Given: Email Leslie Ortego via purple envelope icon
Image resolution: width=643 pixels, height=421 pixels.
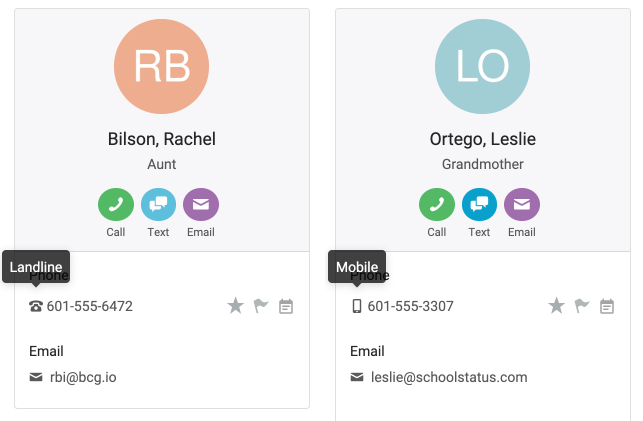Looking at the screenshot, I should click(522, 204).
